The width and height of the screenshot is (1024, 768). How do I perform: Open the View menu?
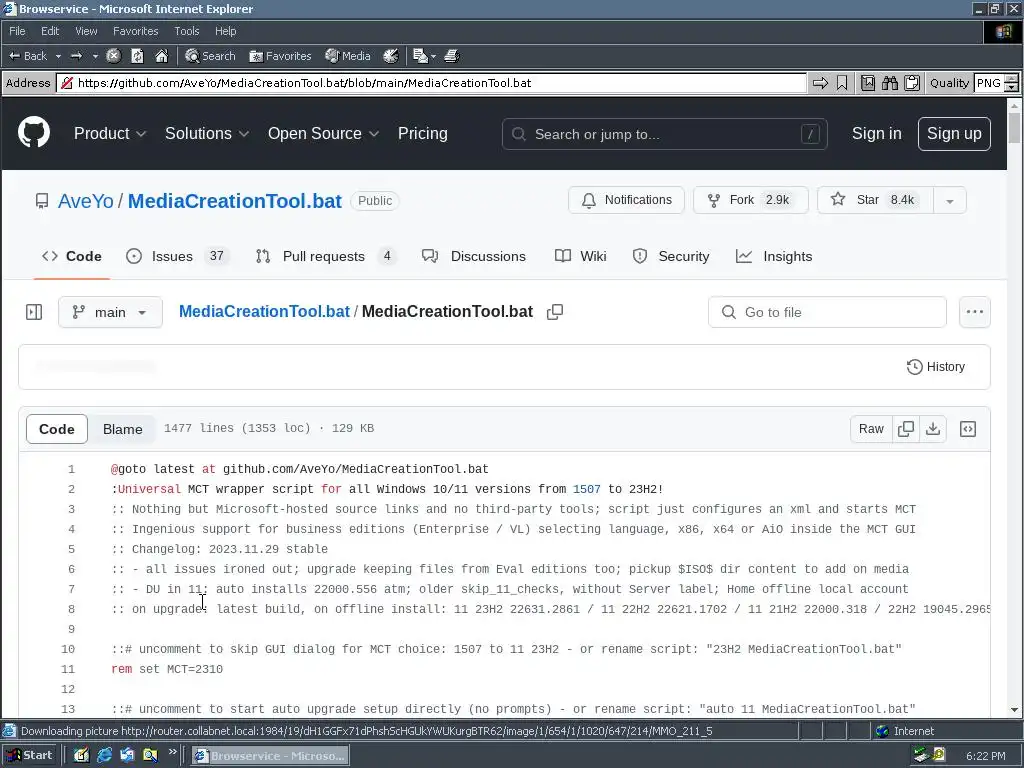tap(86, 31)
